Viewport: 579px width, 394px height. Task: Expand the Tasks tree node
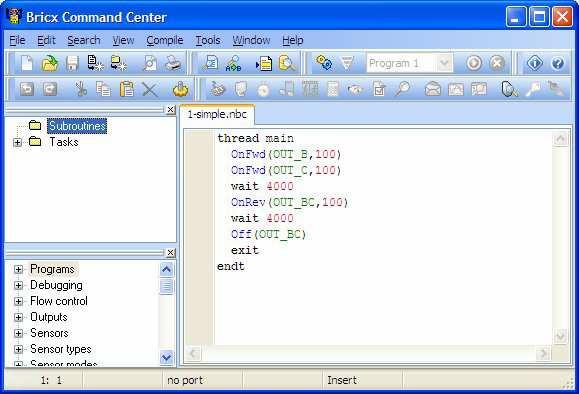[x=17, y=142]
